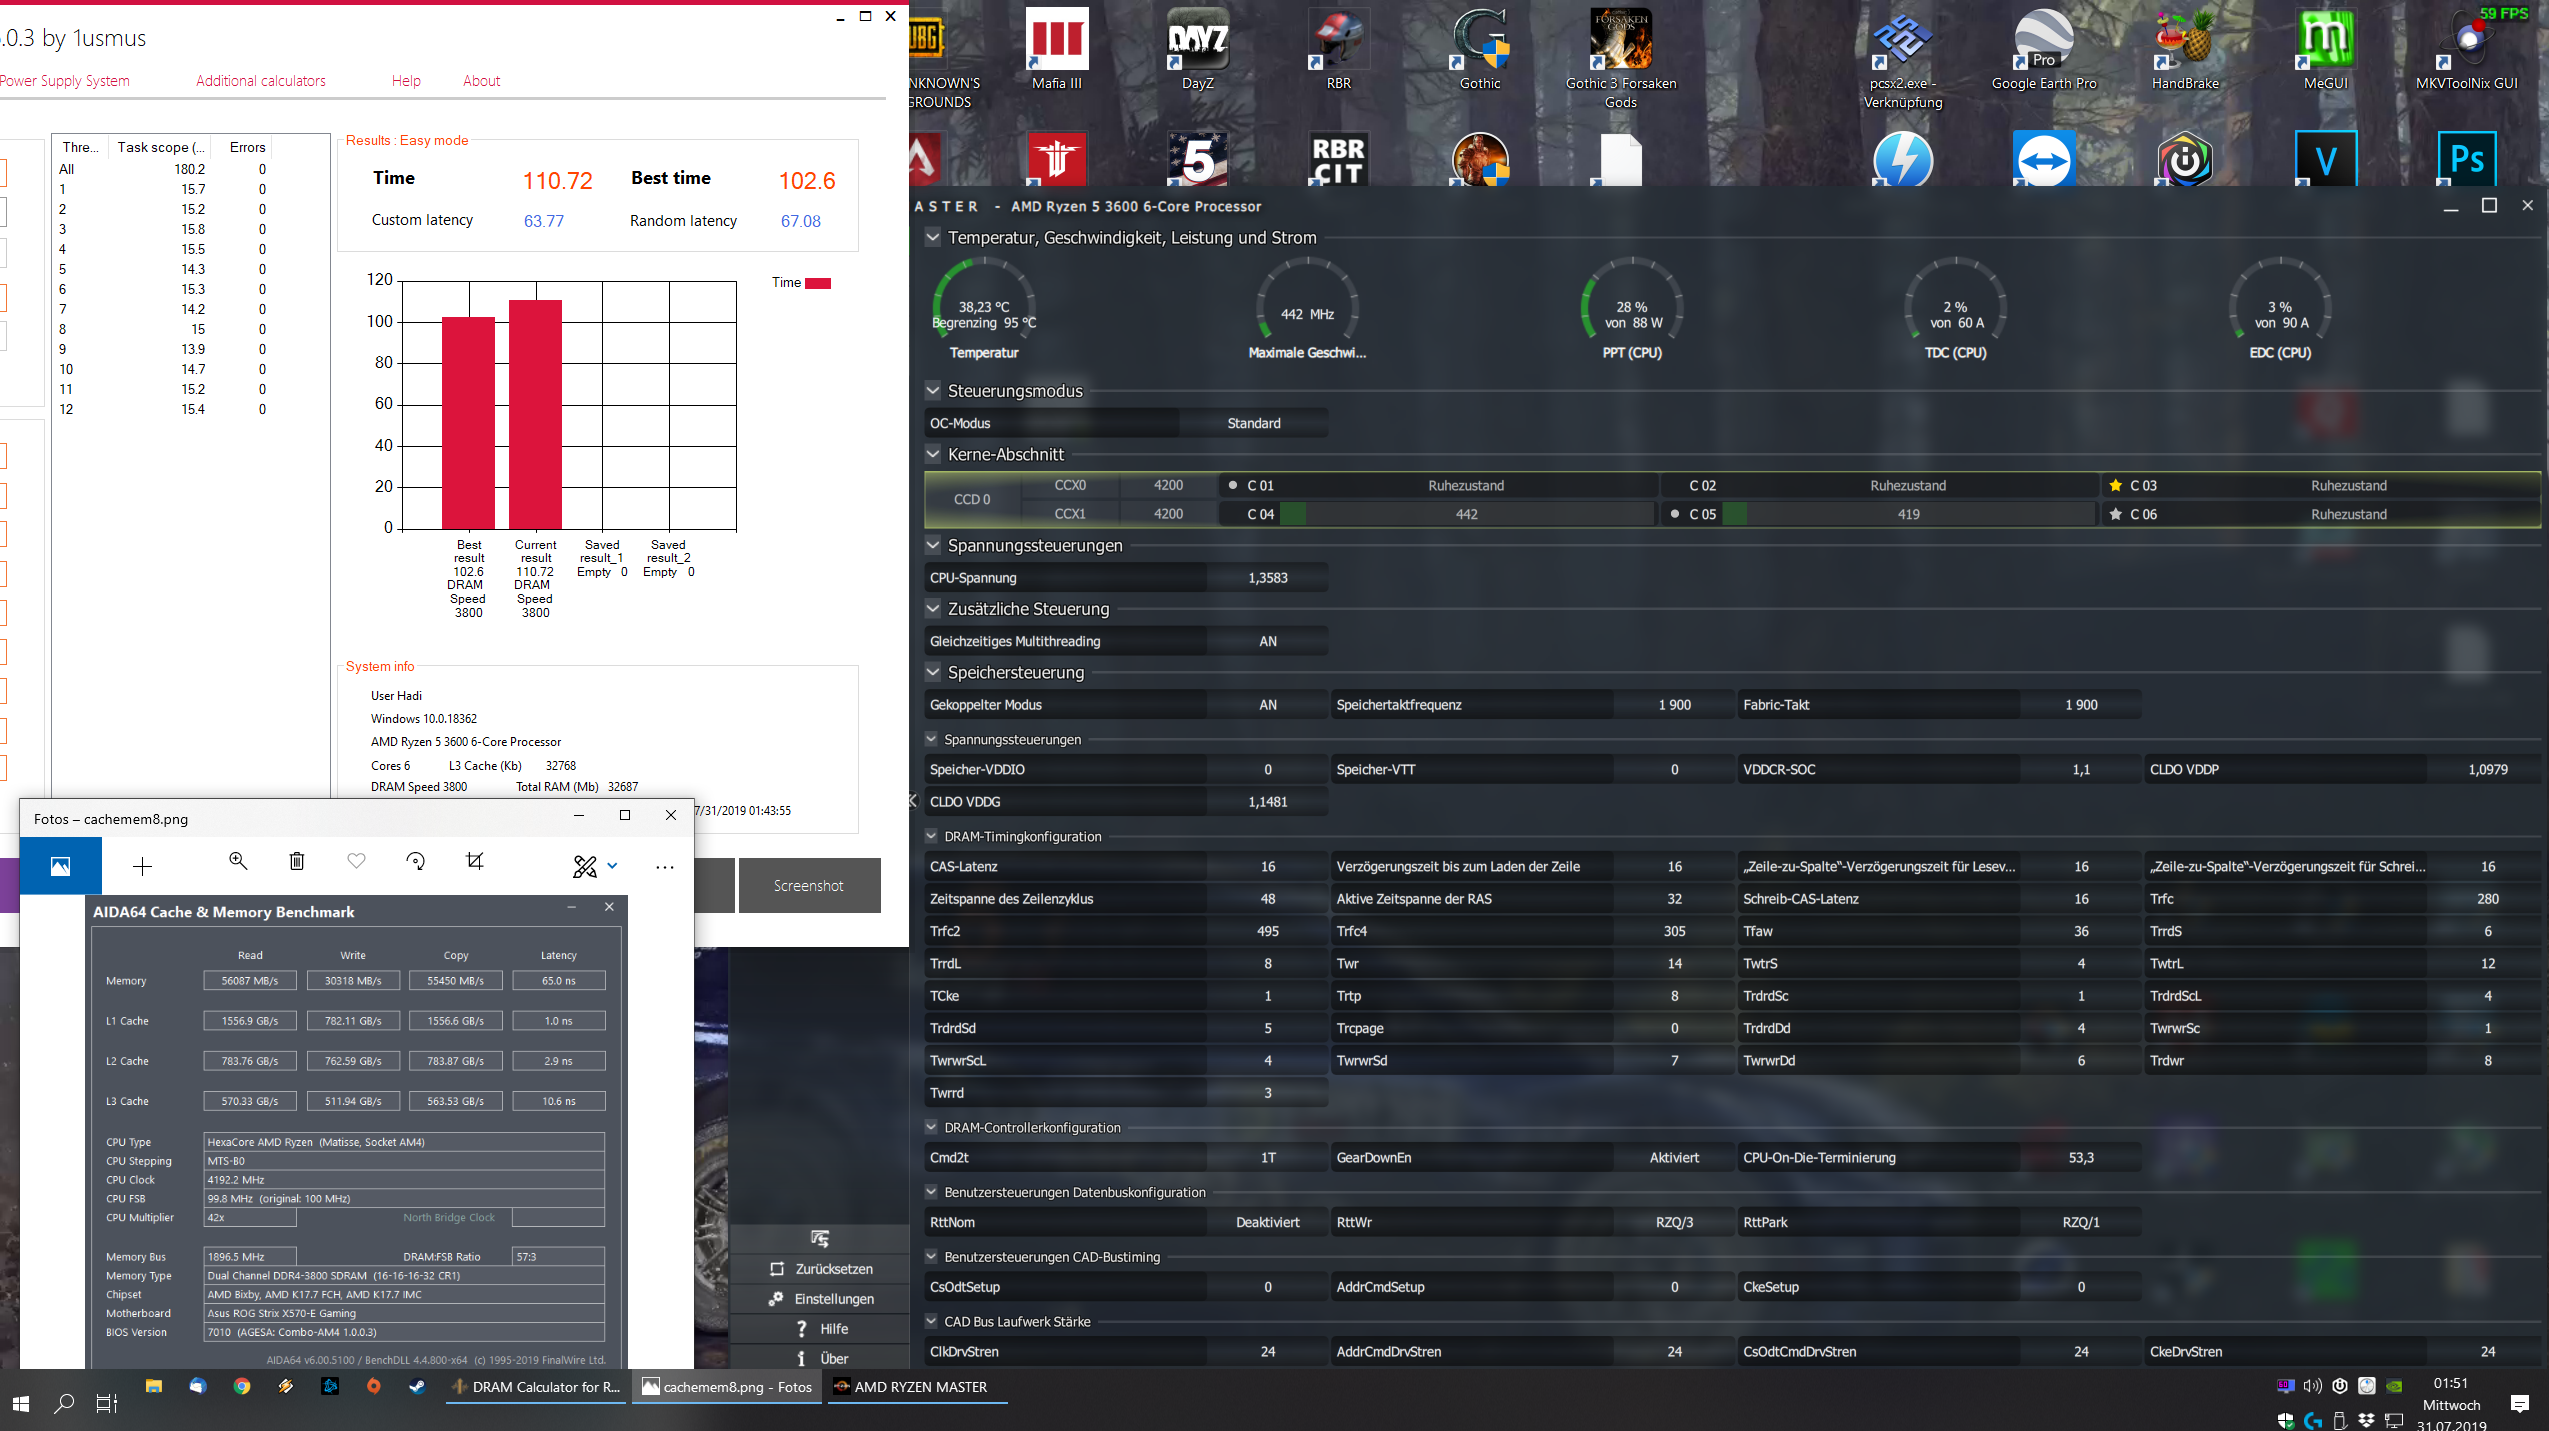Toggle the dot marker on core C 05
This screenshot has width=2549, height=1431.
(x=1675, y=514)
